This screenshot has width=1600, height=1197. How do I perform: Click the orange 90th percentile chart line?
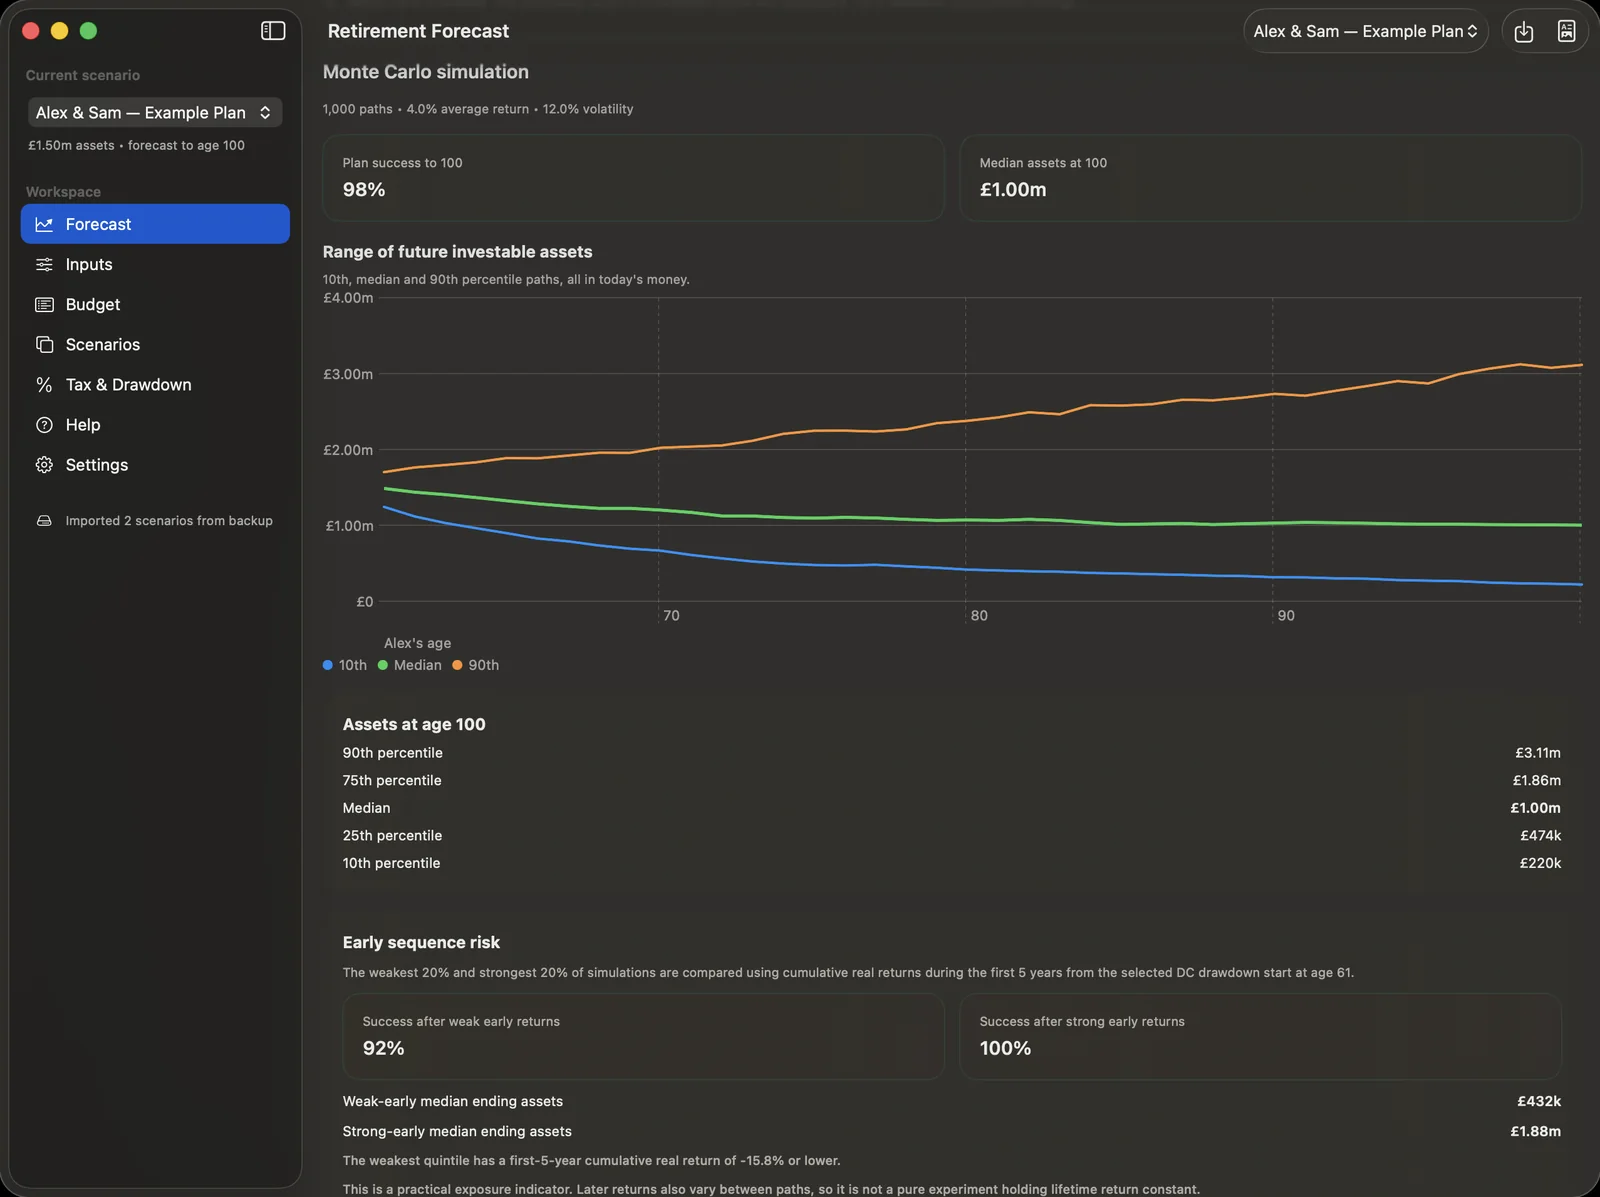(x=965, y=420)
